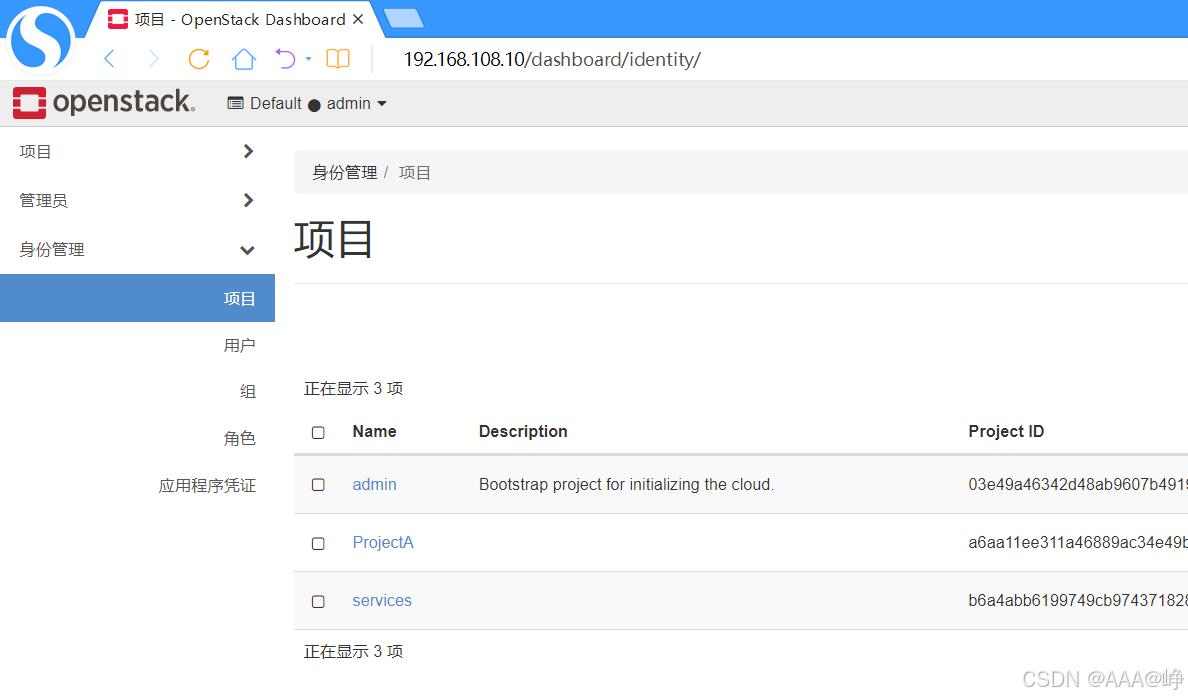Click the ProjectA project ID value
Viewport: 1188px width, 699px height.
1077,543
